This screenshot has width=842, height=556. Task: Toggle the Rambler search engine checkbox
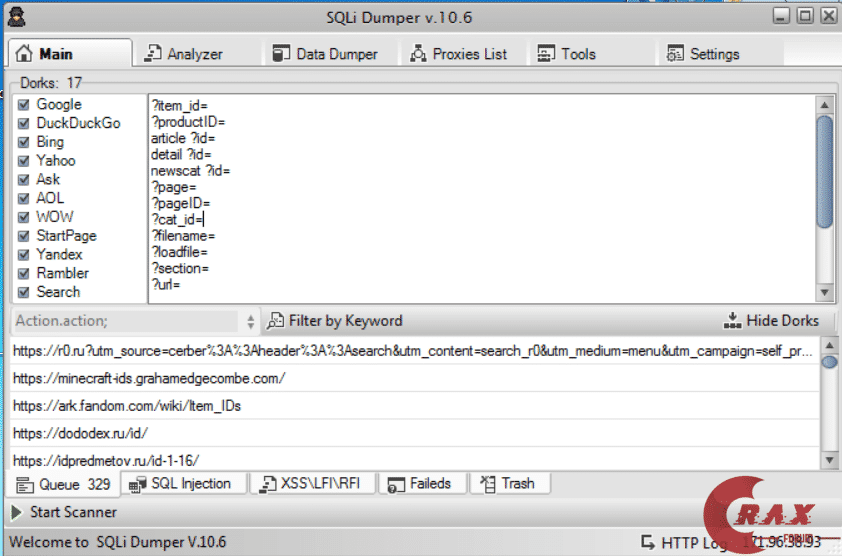[23, 273]
